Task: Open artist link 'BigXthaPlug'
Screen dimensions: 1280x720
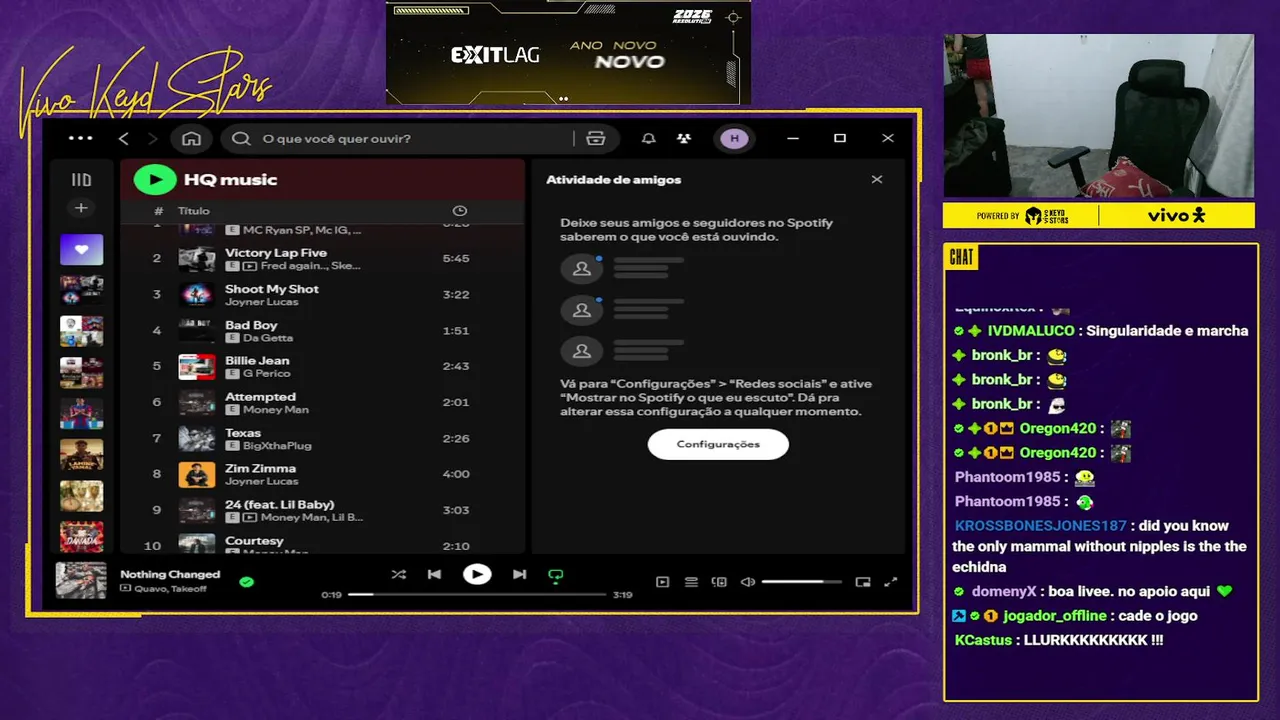Action: pyautogui.click(x=277, y=445)
